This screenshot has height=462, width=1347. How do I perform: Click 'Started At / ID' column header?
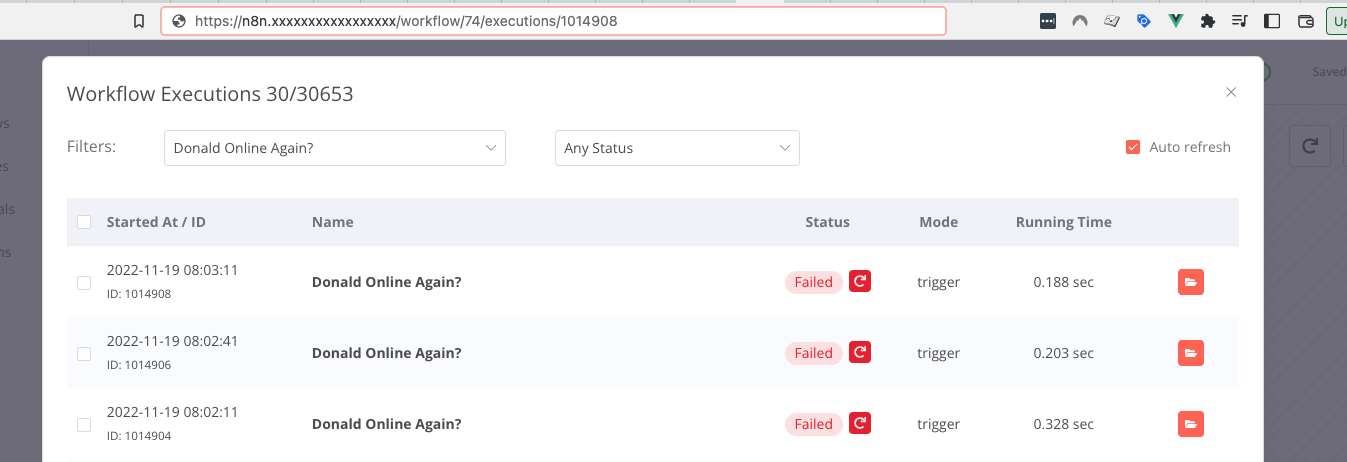point(156,222)
